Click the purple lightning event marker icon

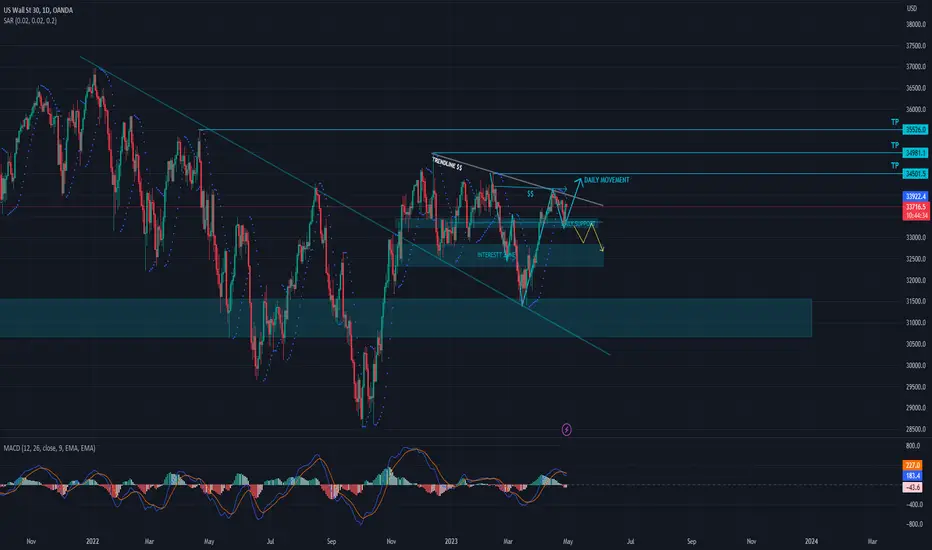566,429
